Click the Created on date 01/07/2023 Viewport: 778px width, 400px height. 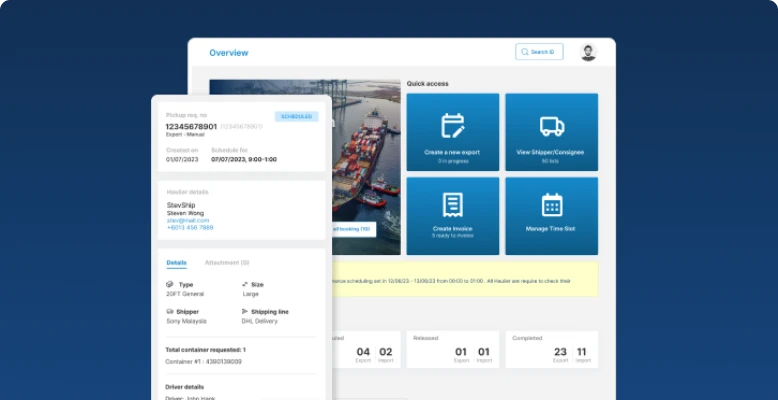tap(182, 159)
